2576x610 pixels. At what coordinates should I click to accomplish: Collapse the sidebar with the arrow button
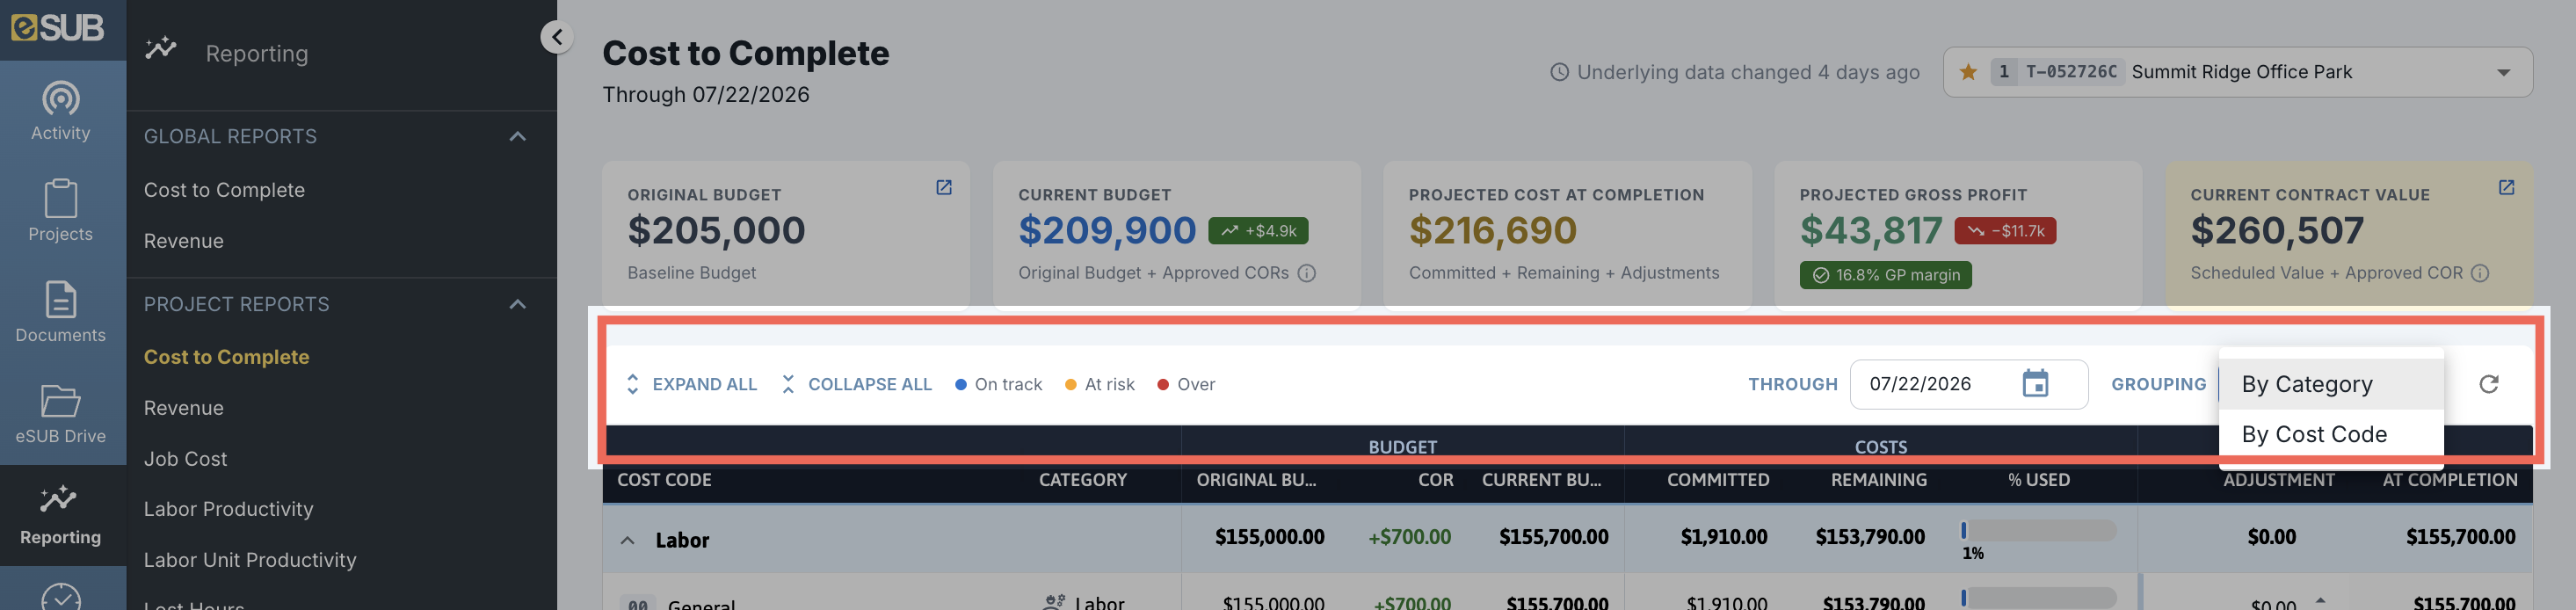(x=557, y=38)
